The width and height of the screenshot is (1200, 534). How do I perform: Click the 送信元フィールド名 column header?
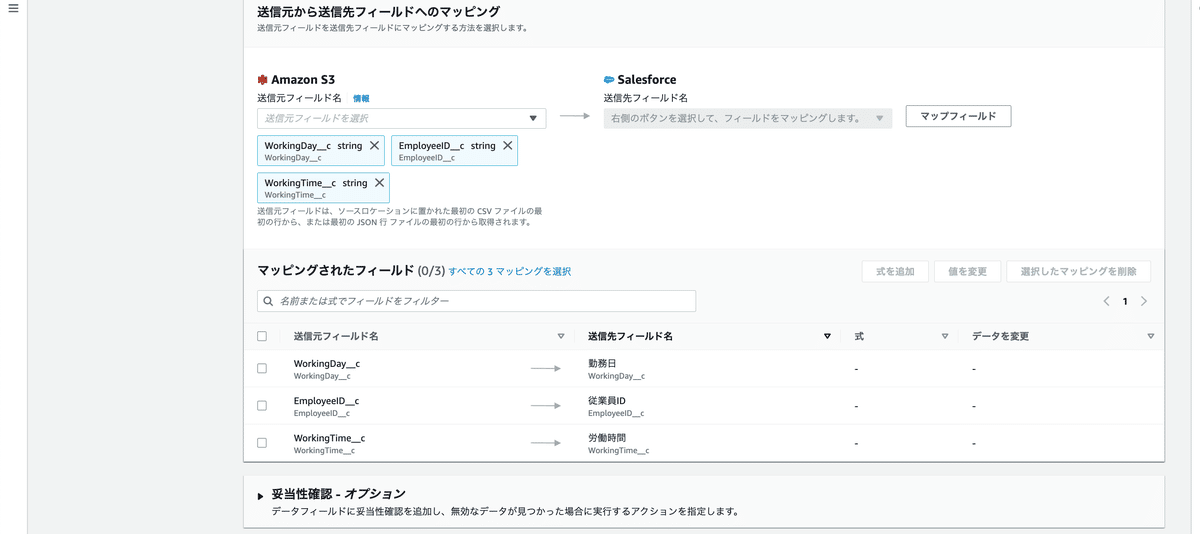tap(336, 336)
